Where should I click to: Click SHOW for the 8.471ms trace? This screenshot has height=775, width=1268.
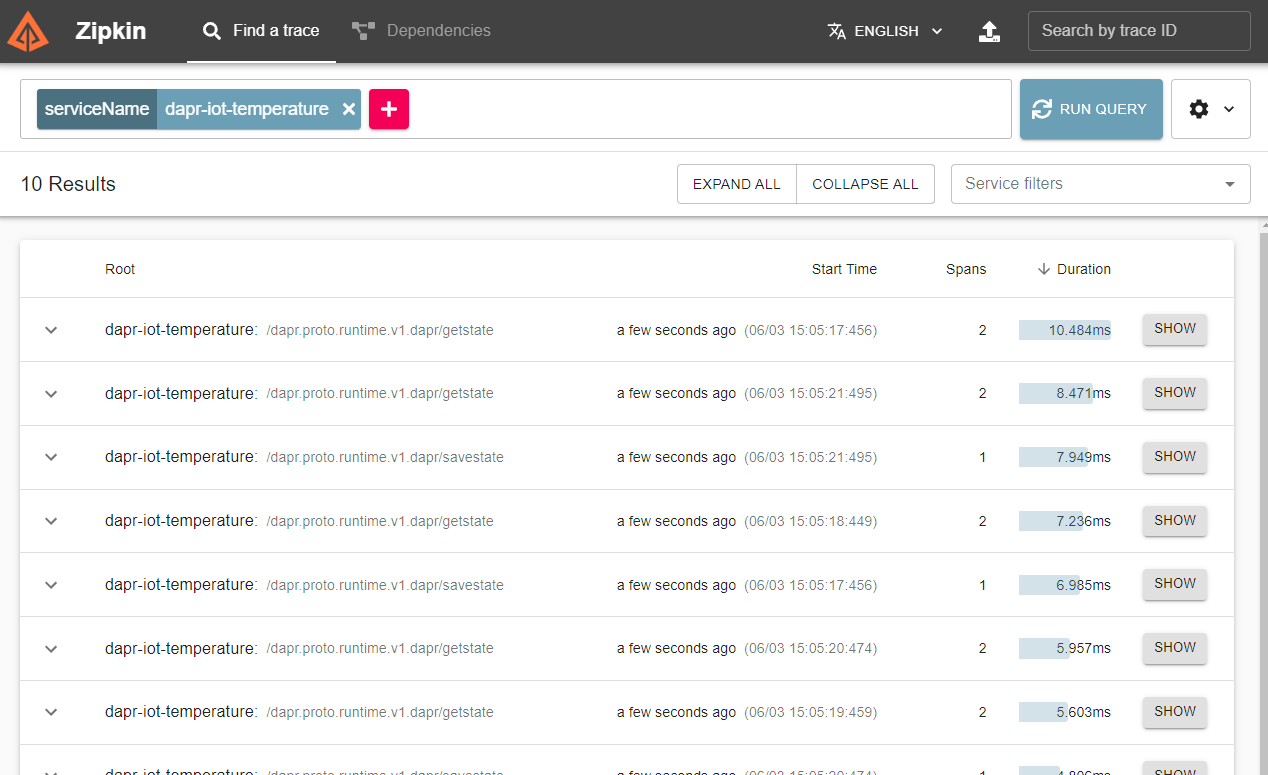1175,393
